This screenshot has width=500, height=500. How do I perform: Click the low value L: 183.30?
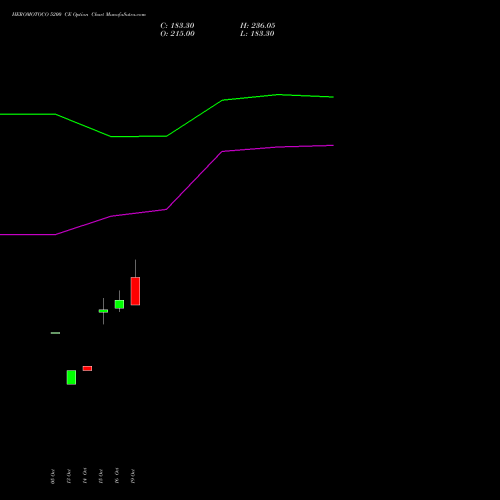point(257,34)
